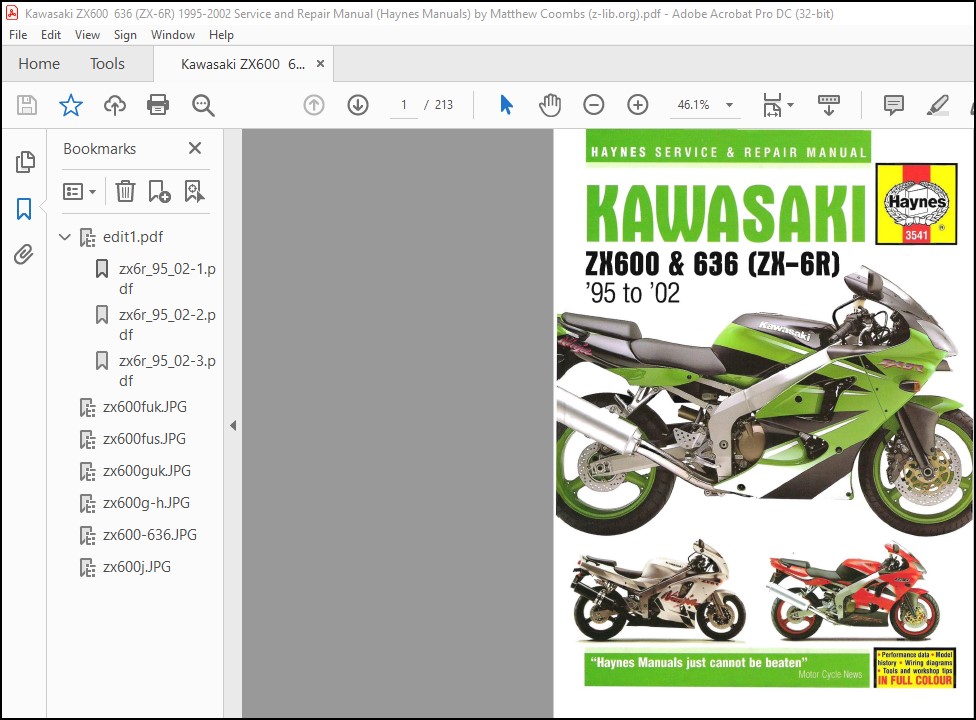This screenshot has height=720, width=976.
Task: Go to the previous page arrow
Action: [314, 105]
